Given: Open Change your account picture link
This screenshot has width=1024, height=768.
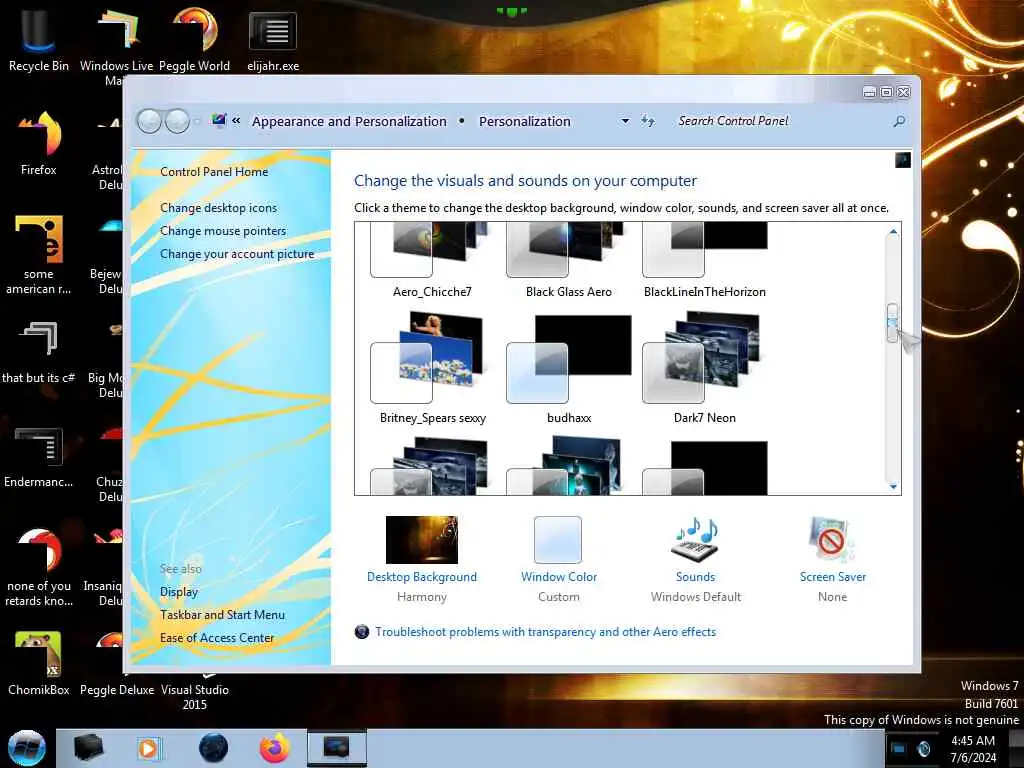Looking at the screenshot, I should pyautogui.click(x=237, y=254).
